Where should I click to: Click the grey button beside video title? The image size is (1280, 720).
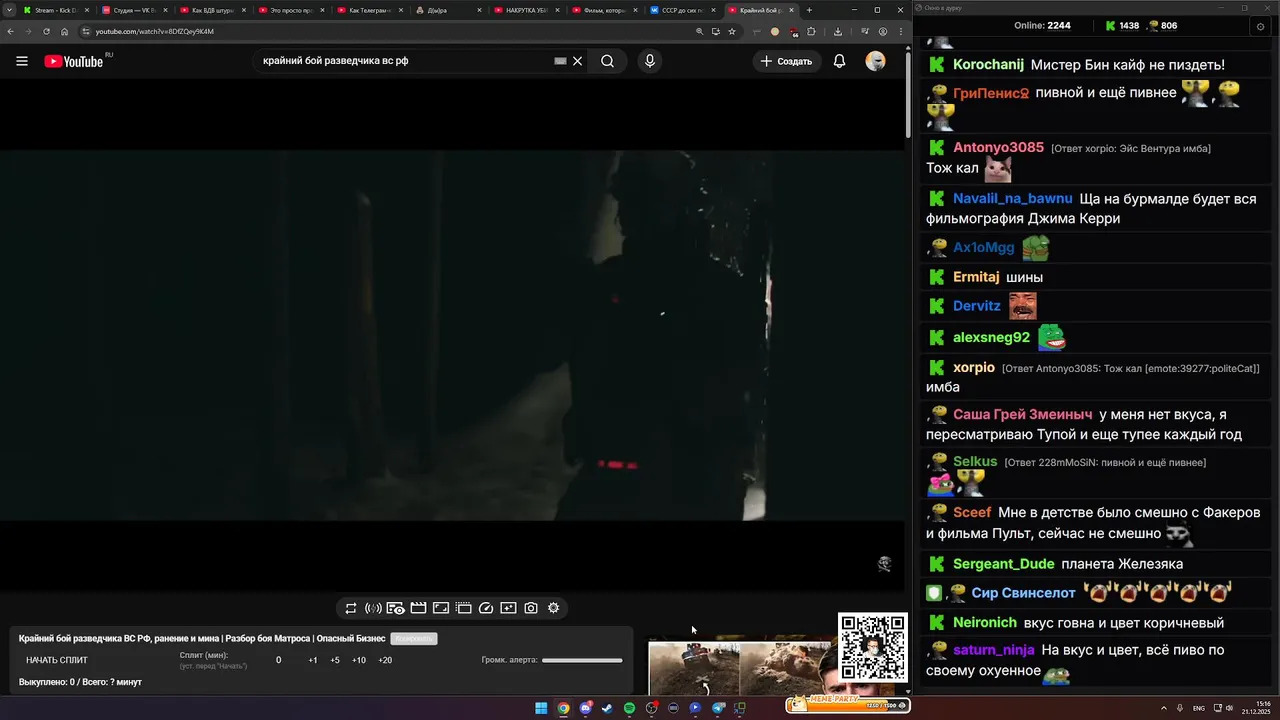point(414,638)
